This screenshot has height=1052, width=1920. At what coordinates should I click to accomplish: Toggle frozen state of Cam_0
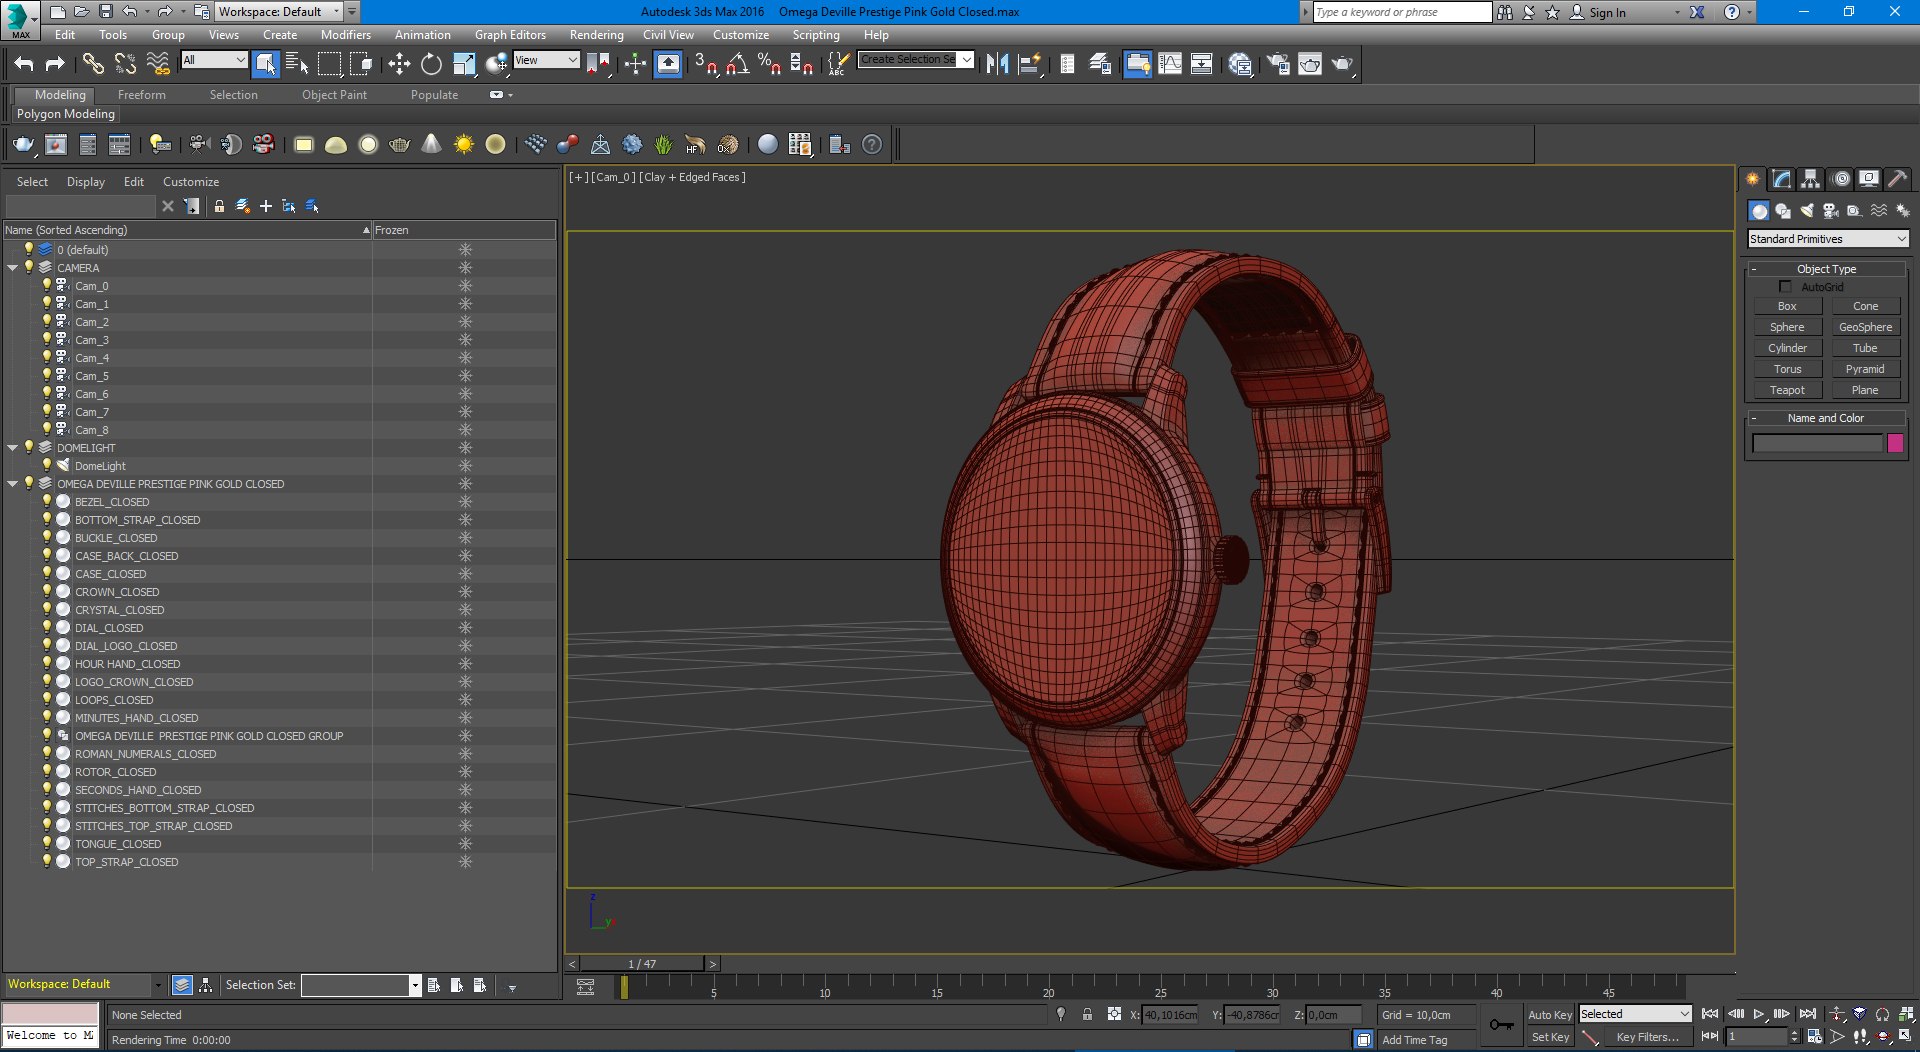(465, 286)
